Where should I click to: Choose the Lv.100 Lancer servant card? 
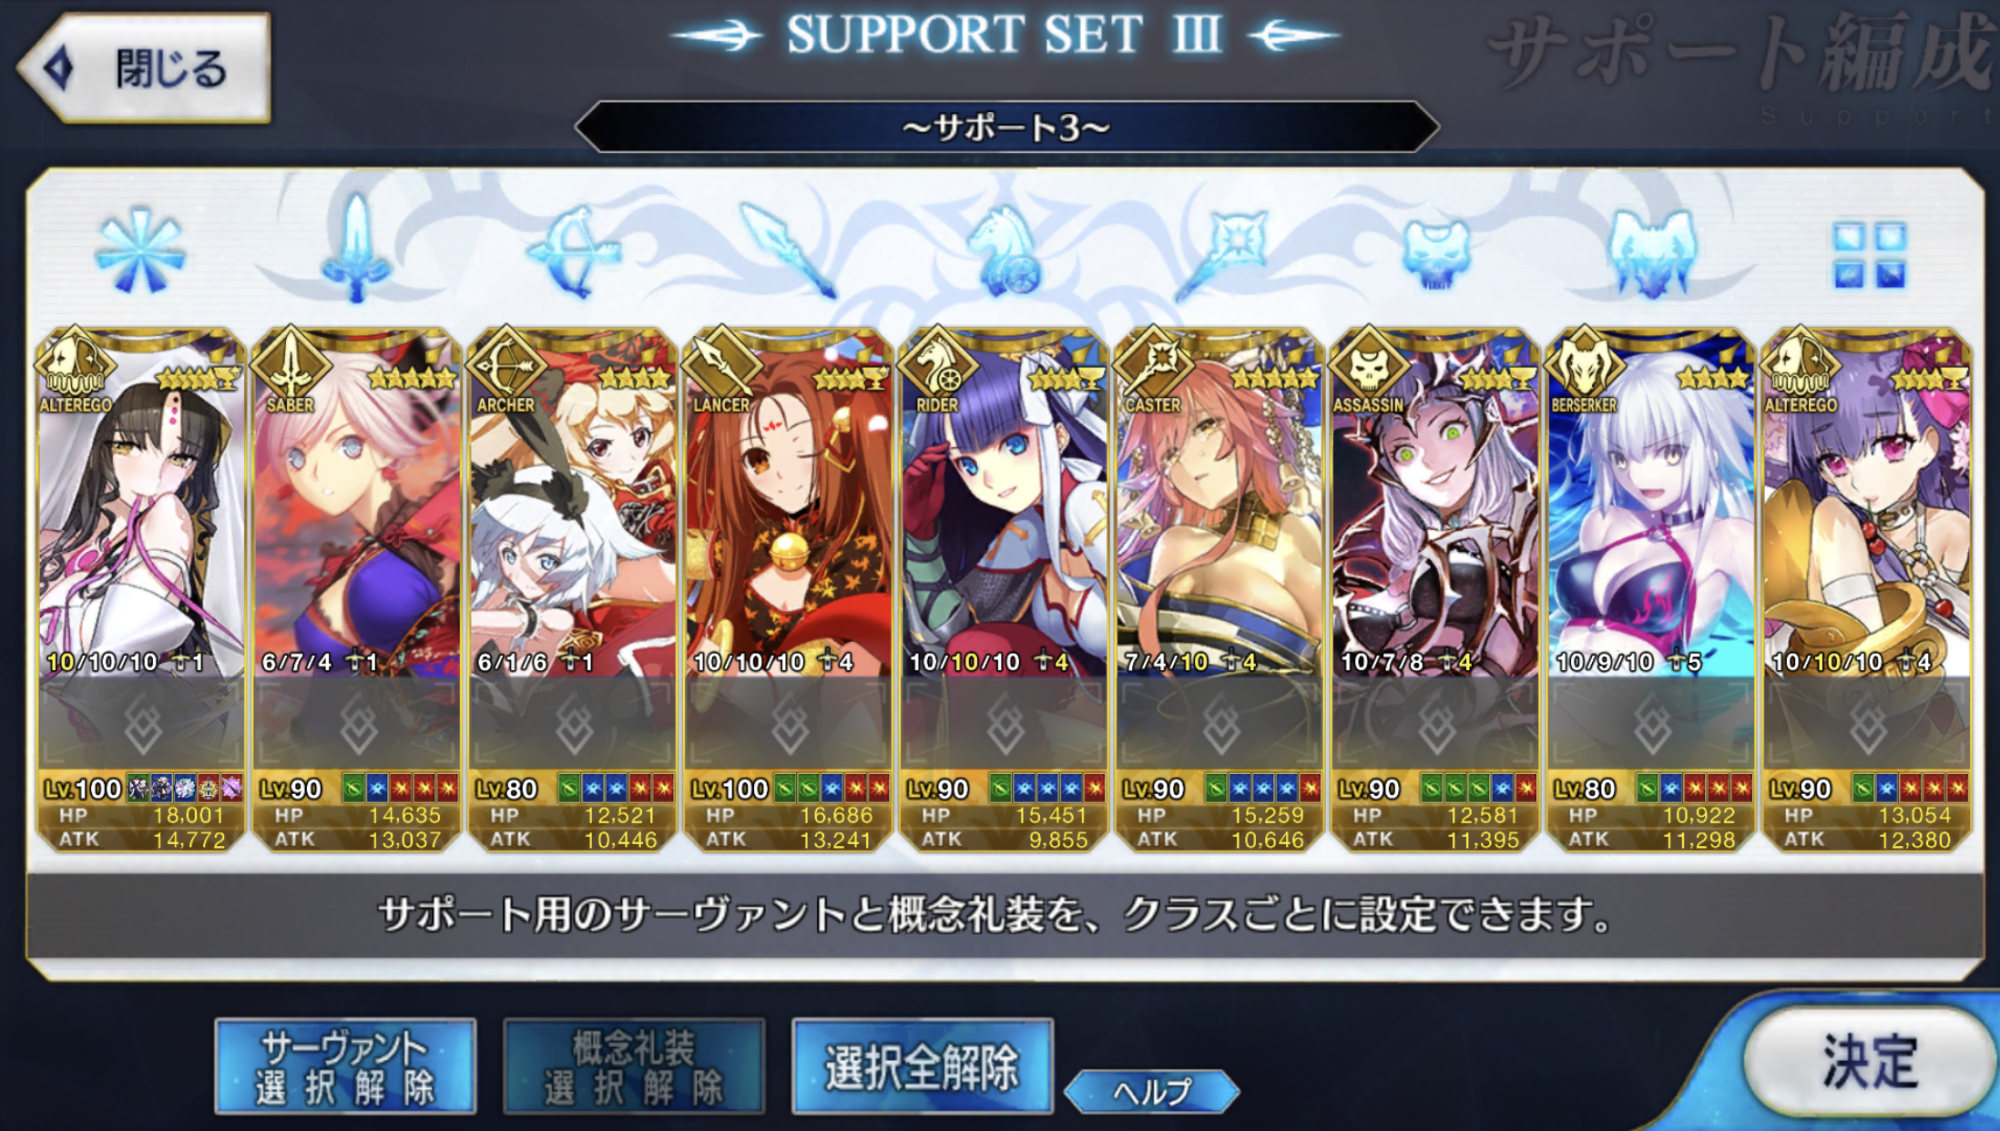(x=788, y=590)
